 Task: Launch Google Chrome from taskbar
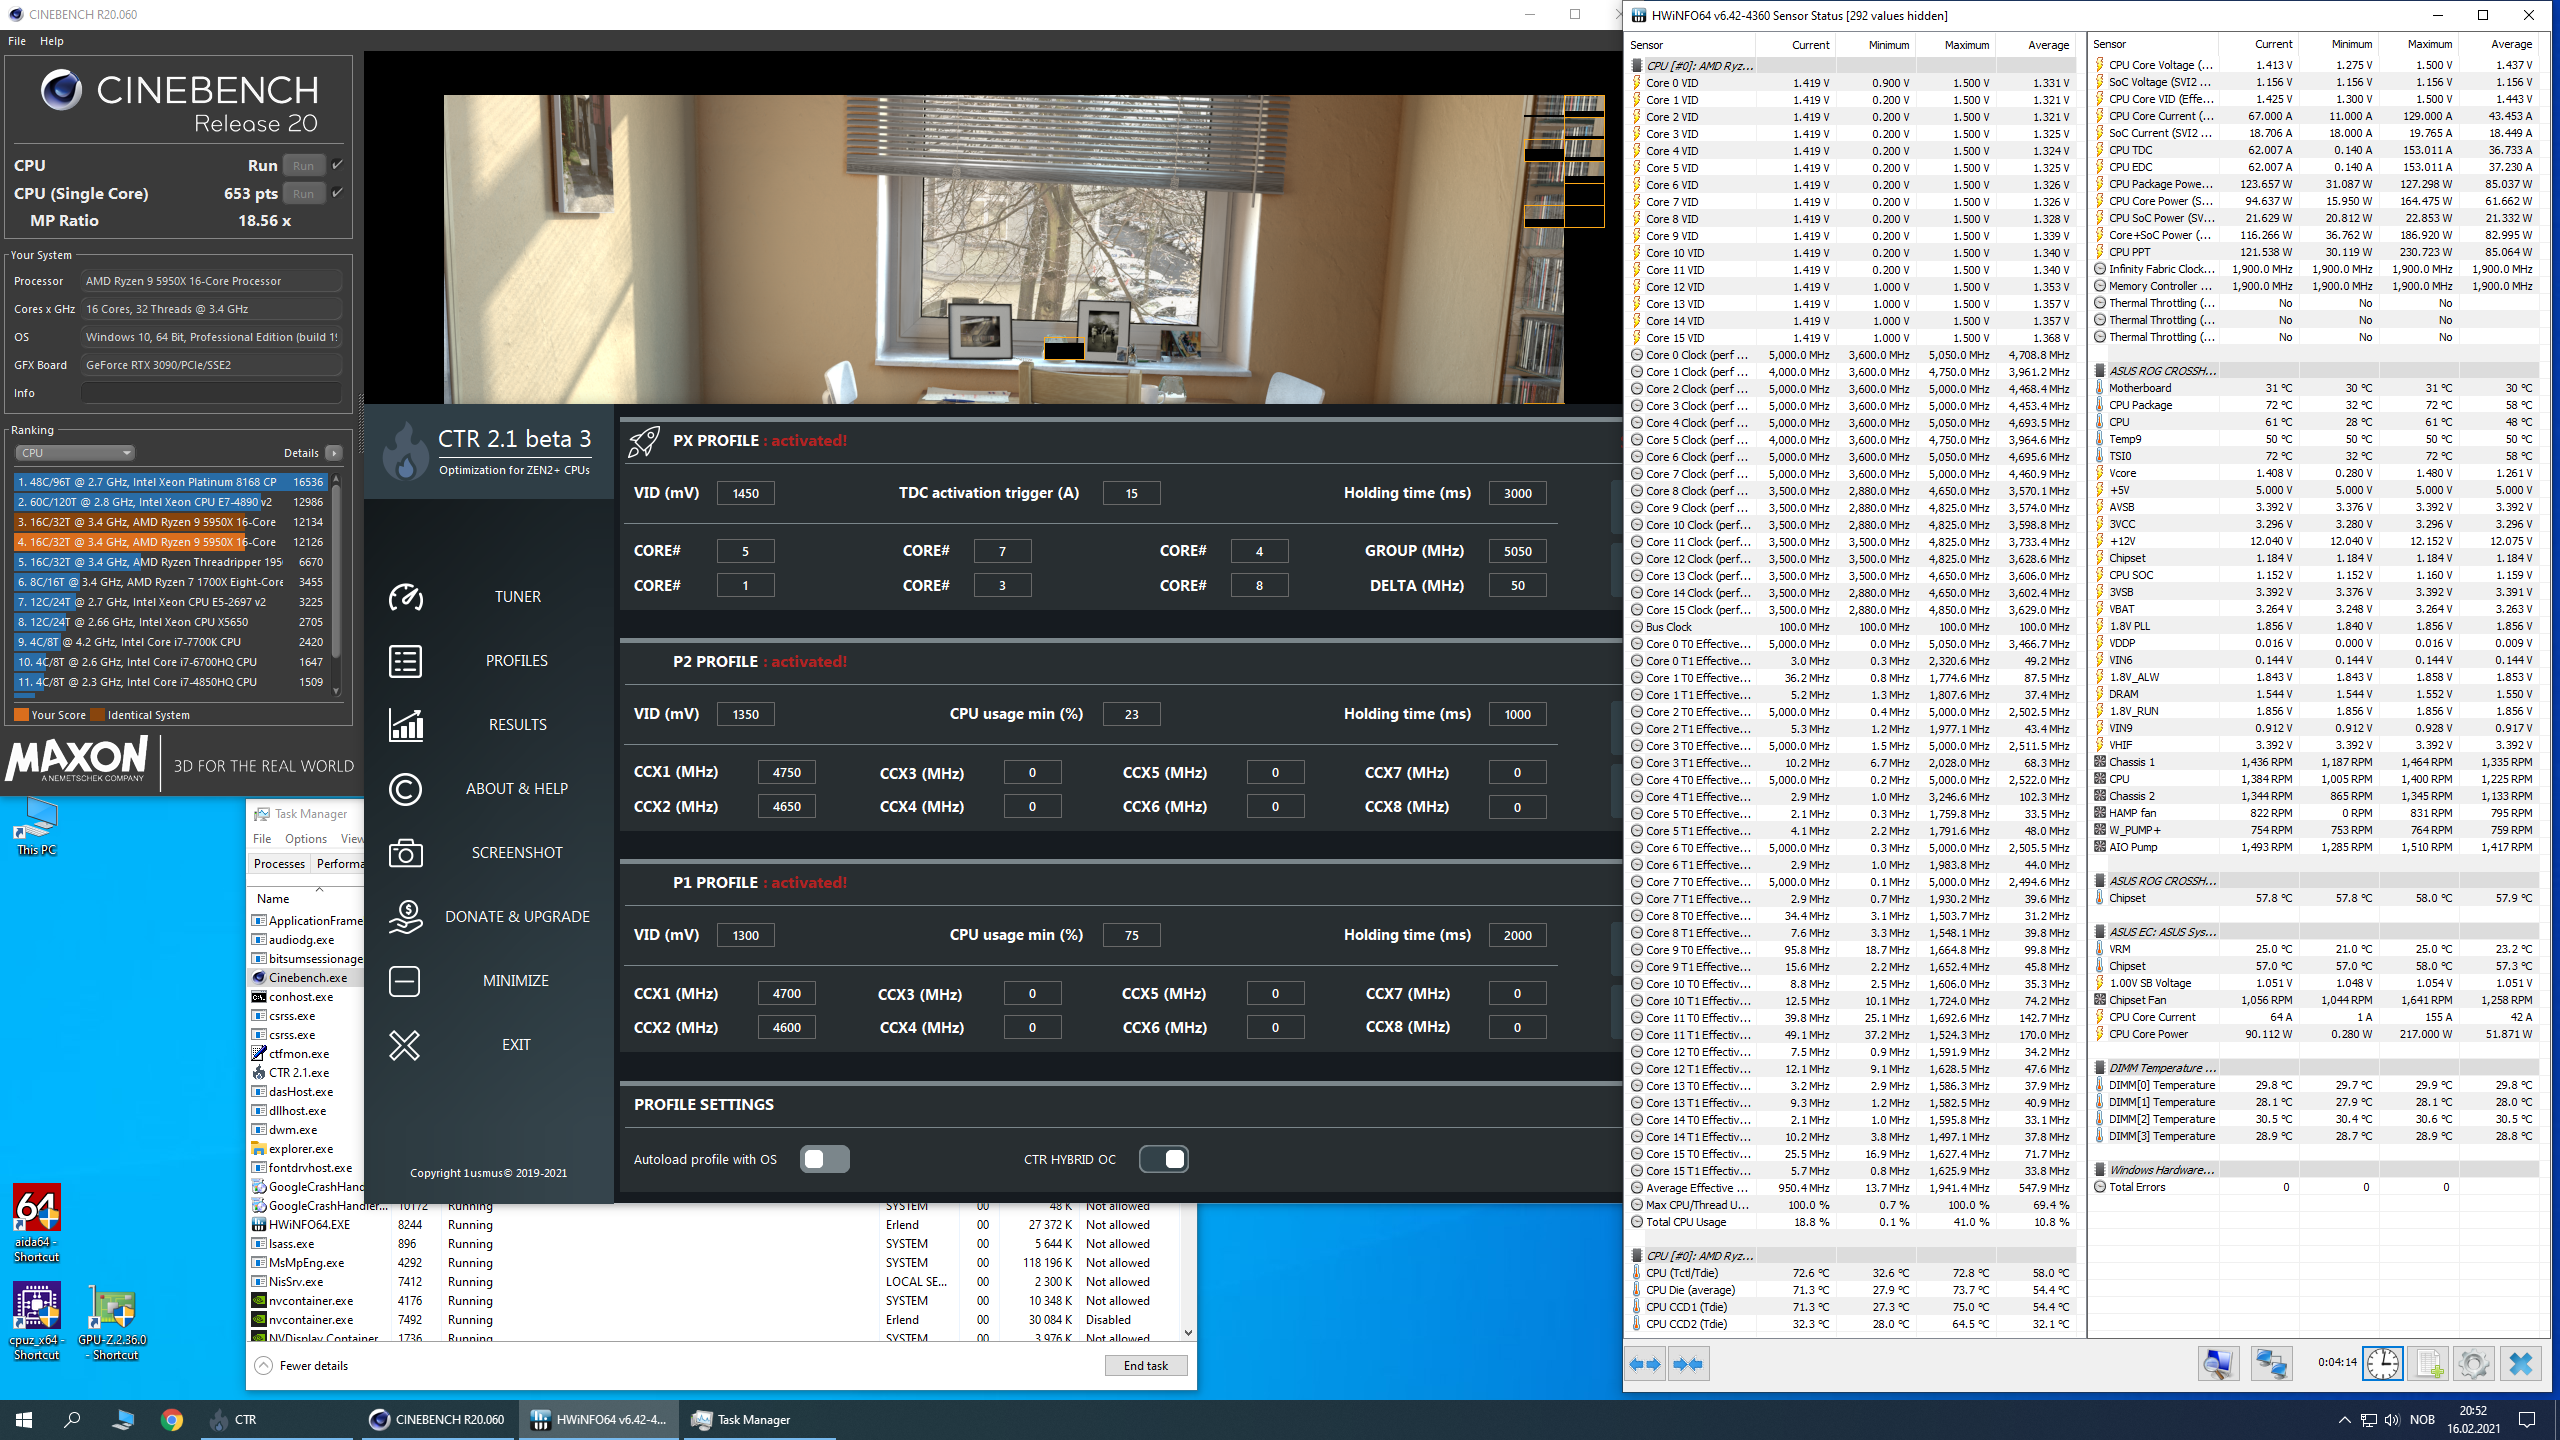(x=172, y=1419)
